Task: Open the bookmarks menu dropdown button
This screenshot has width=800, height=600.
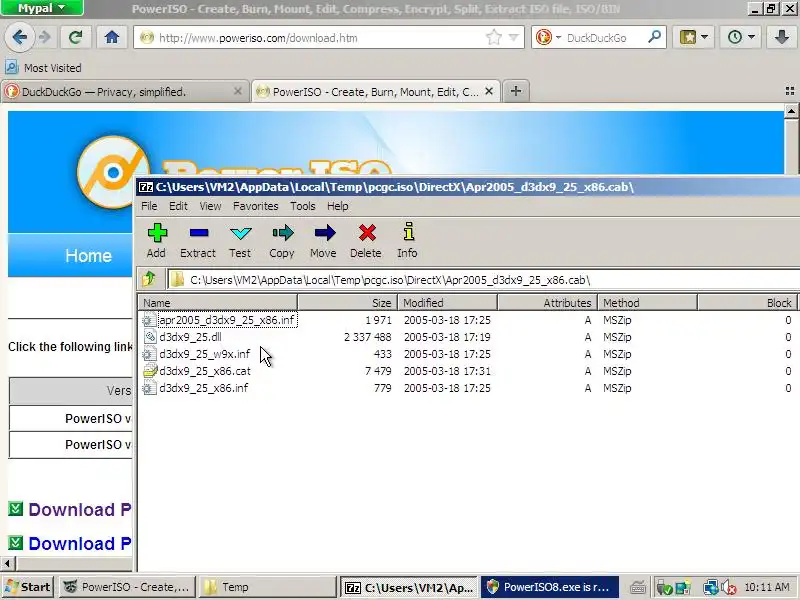Action: coord(693,37)
